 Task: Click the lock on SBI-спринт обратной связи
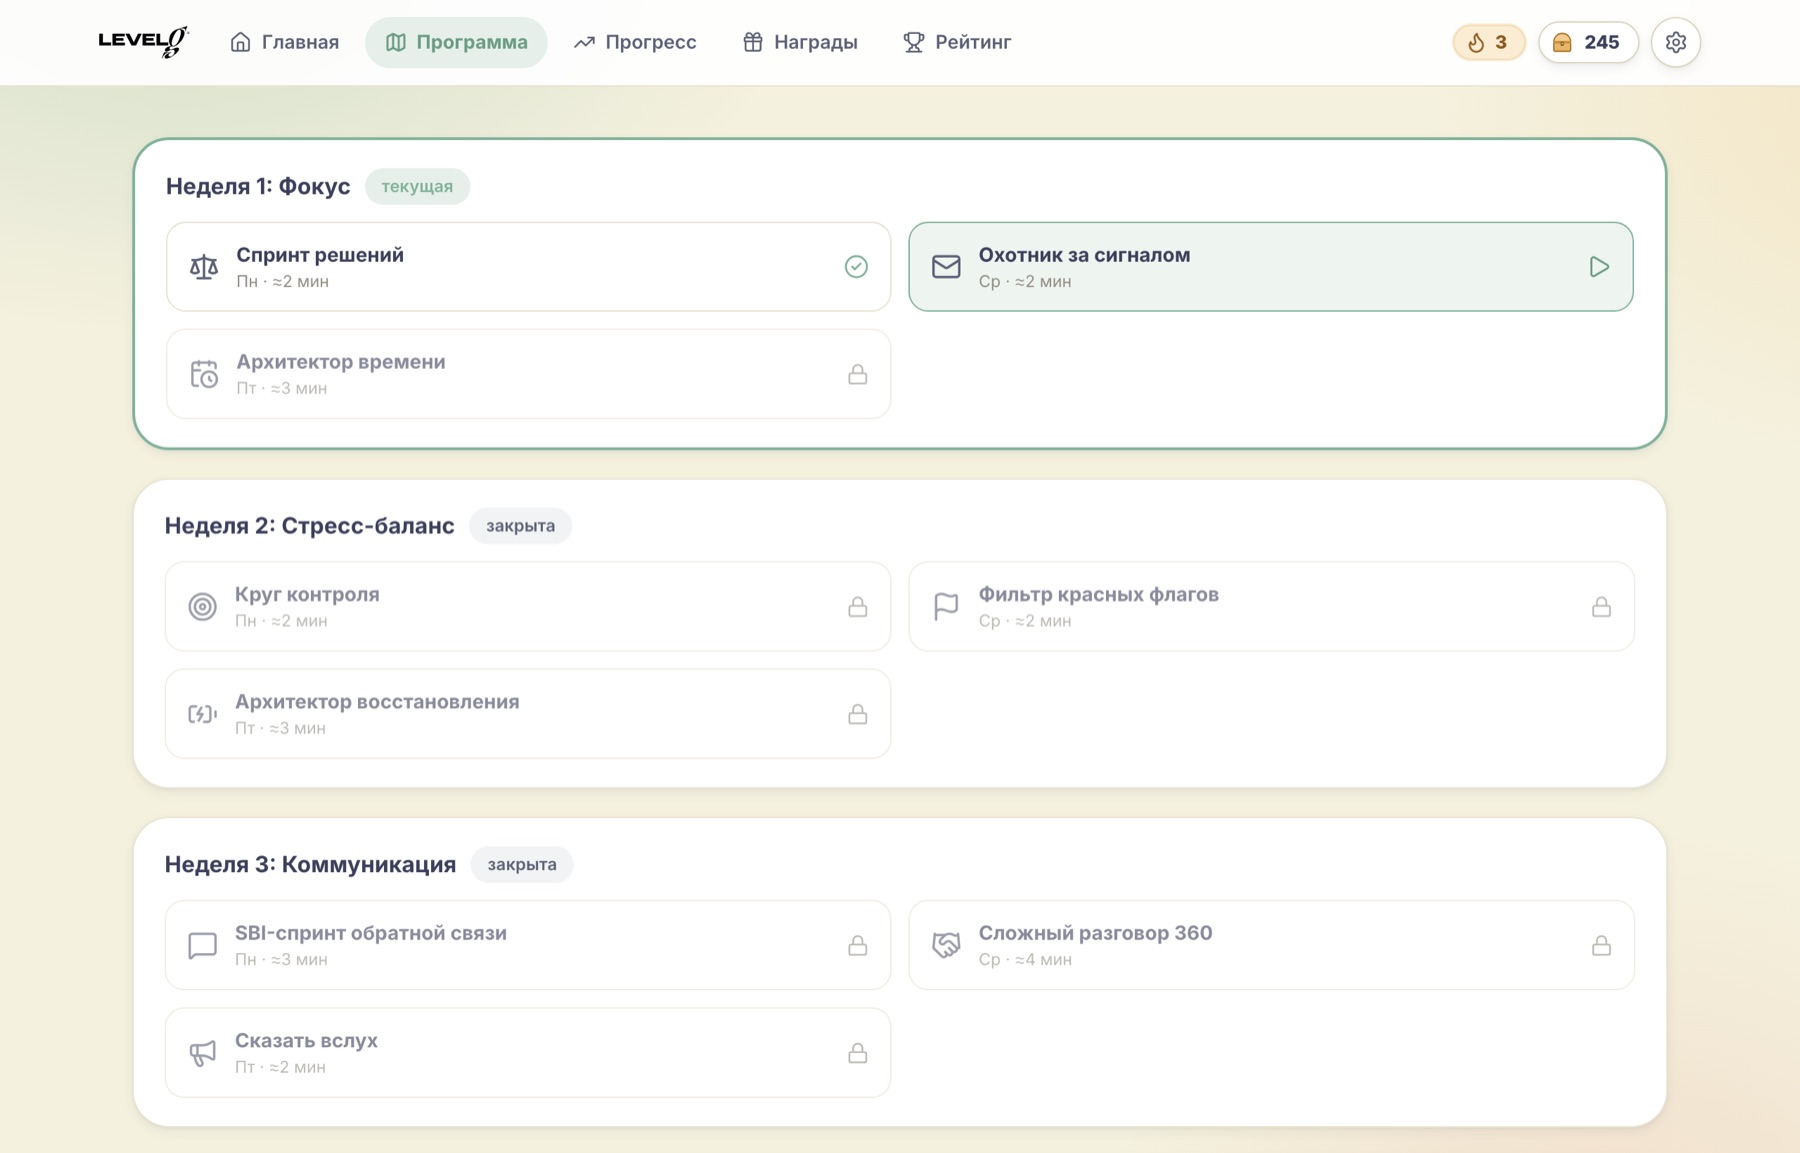tap(857, 946)
